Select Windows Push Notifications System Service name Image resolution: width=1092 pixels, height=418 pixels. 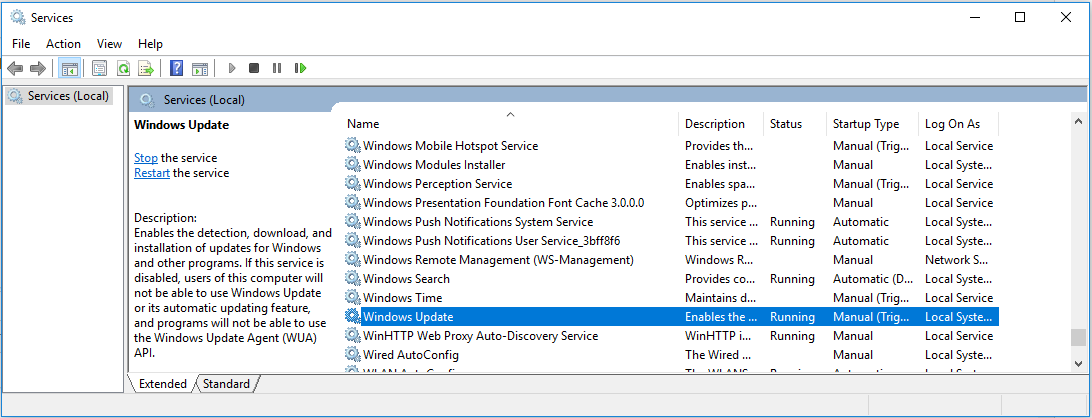tap(478, 222)
